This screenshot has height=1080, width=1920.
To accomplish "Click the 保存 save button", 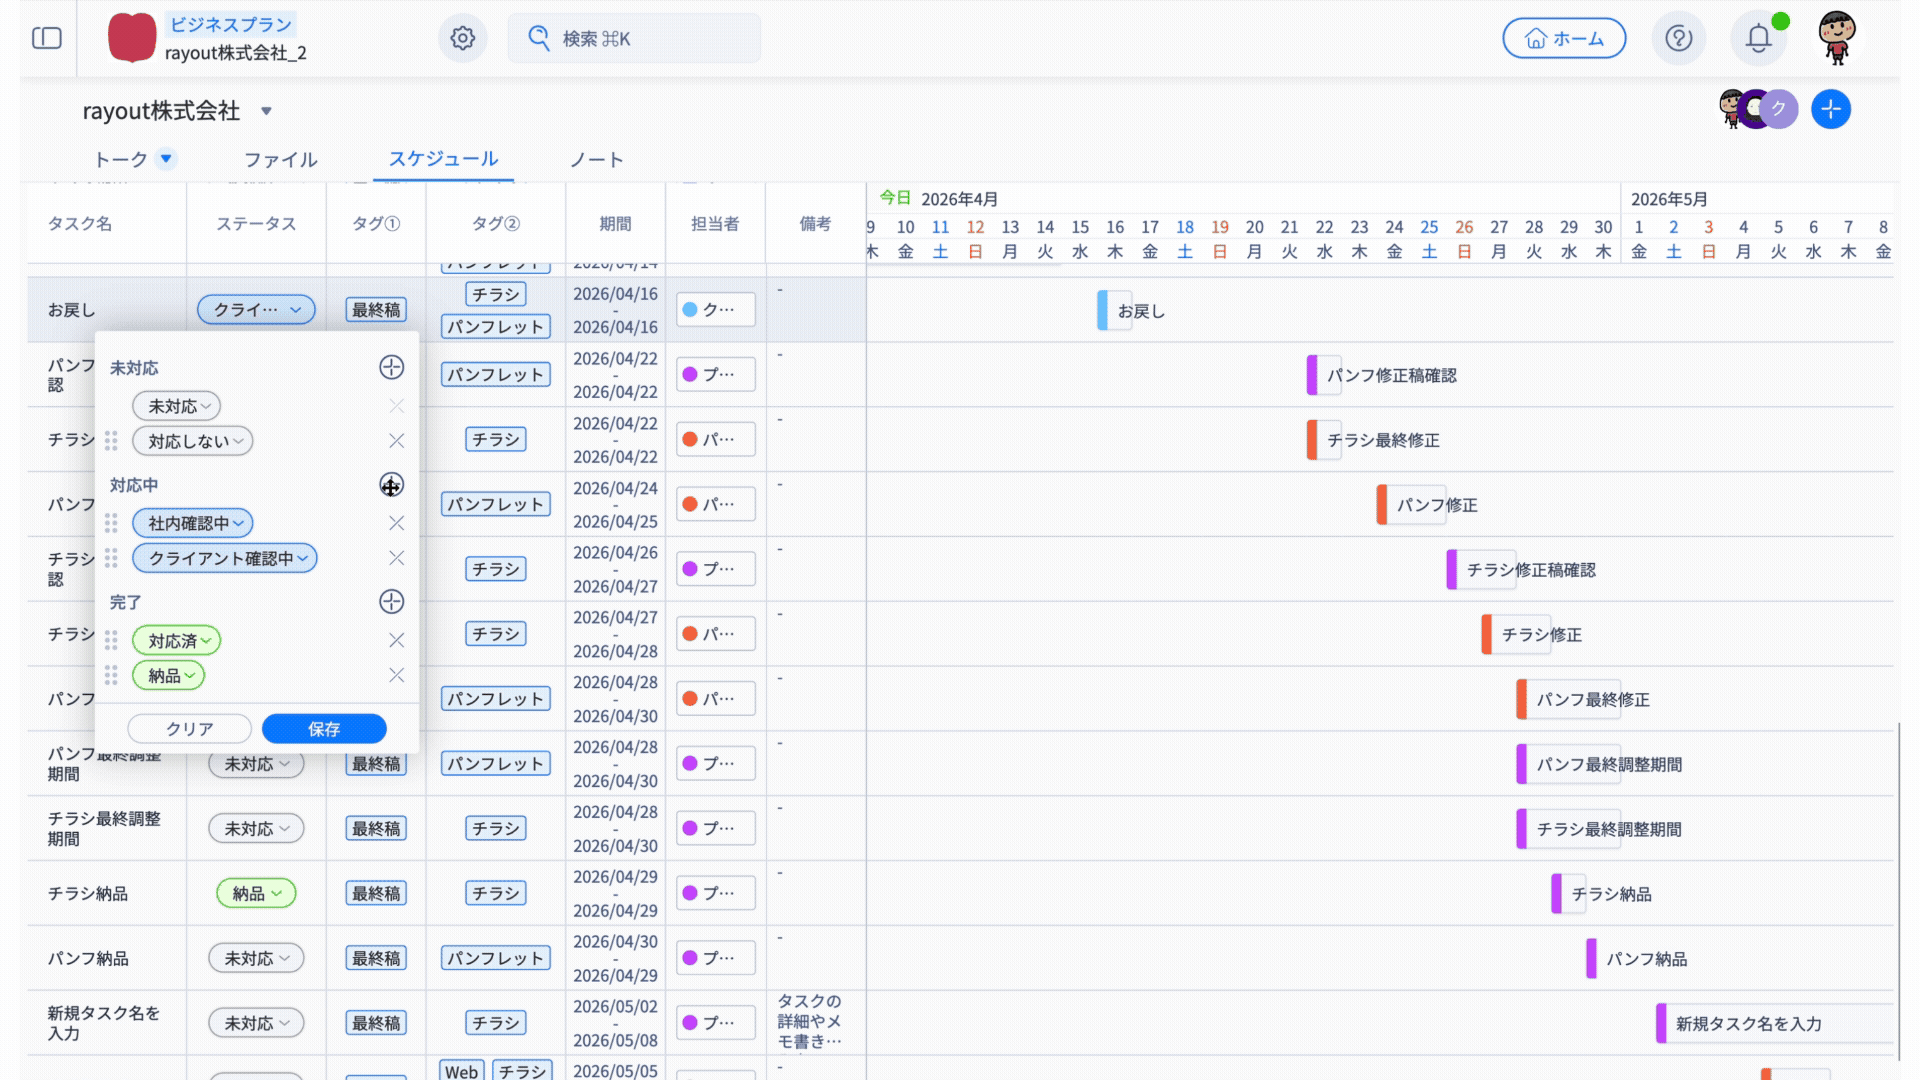I will (324, 728).
